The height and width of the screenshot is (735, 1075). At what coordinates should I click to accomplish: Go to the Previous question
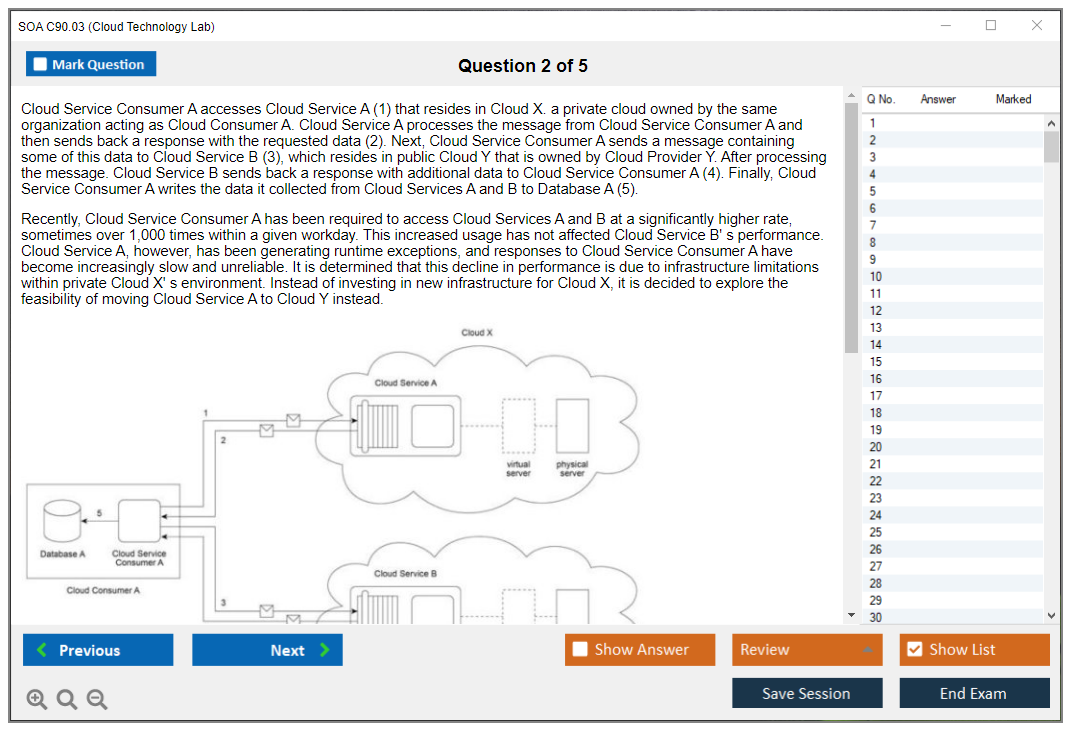point(98,650)
